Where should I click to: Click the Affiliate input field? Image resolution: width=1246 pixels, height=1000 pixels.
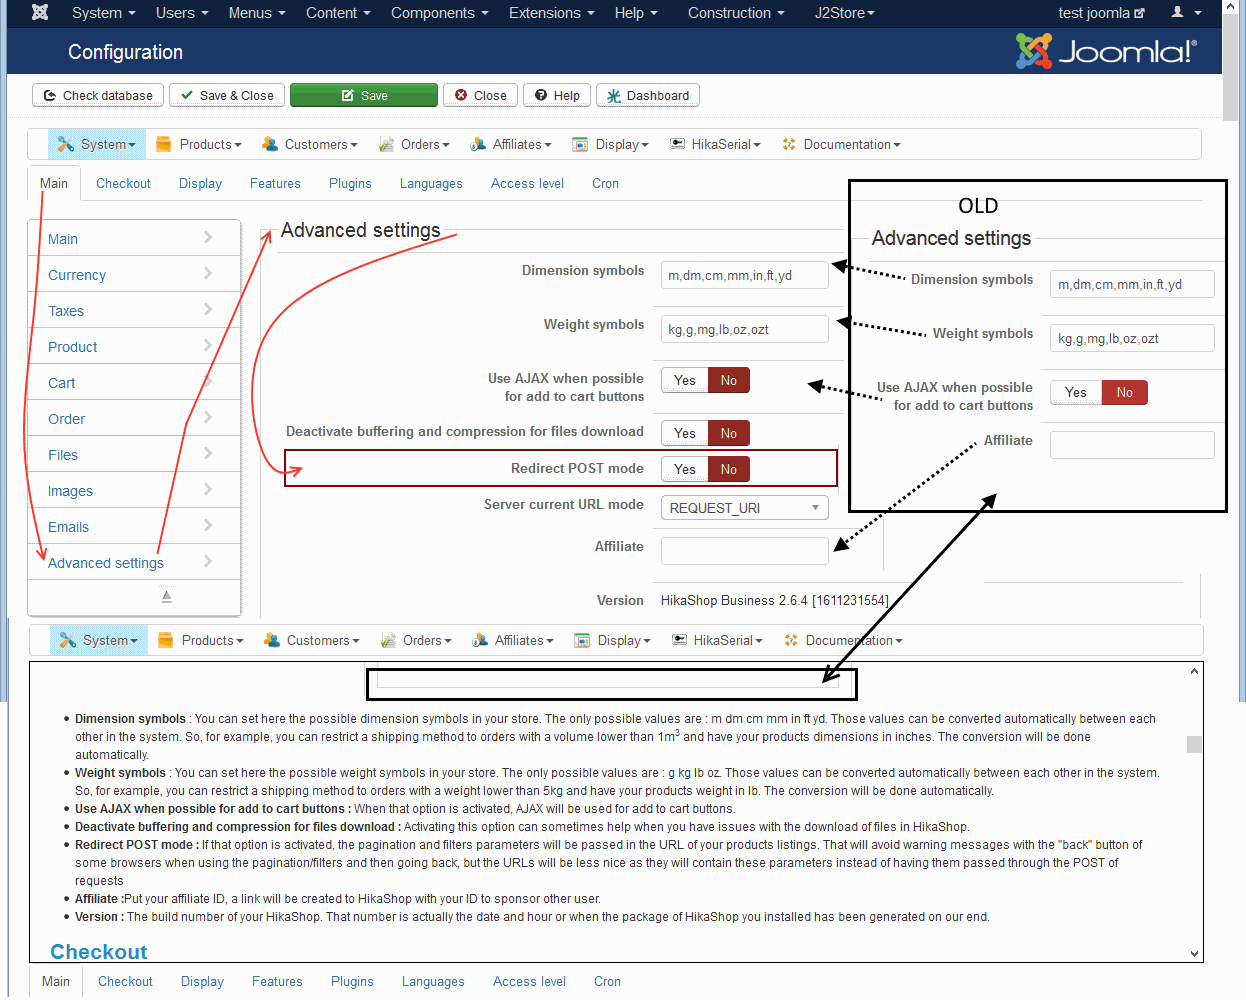pyautogui.click(x=745, y=551)
